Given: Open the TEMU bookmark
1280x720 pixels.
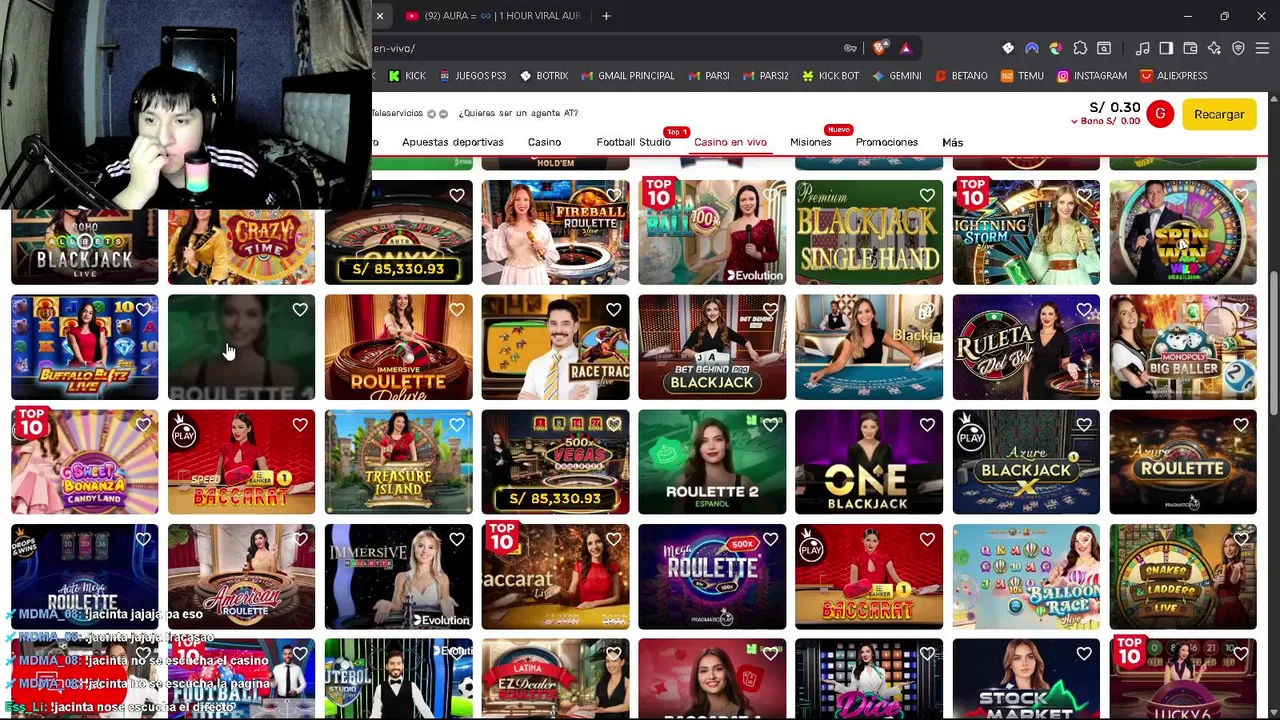Looking at the screenshot, I should click(1022, 76).
